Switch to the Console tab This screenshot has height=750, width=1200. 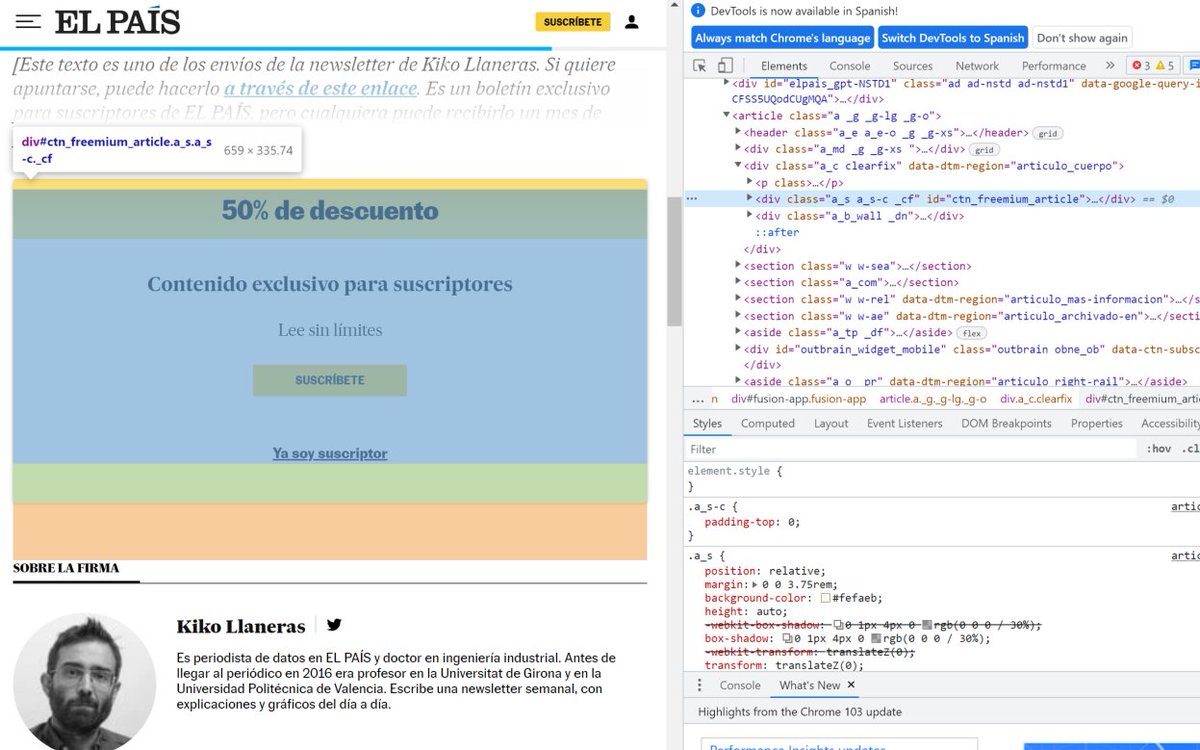pos(849,66)
